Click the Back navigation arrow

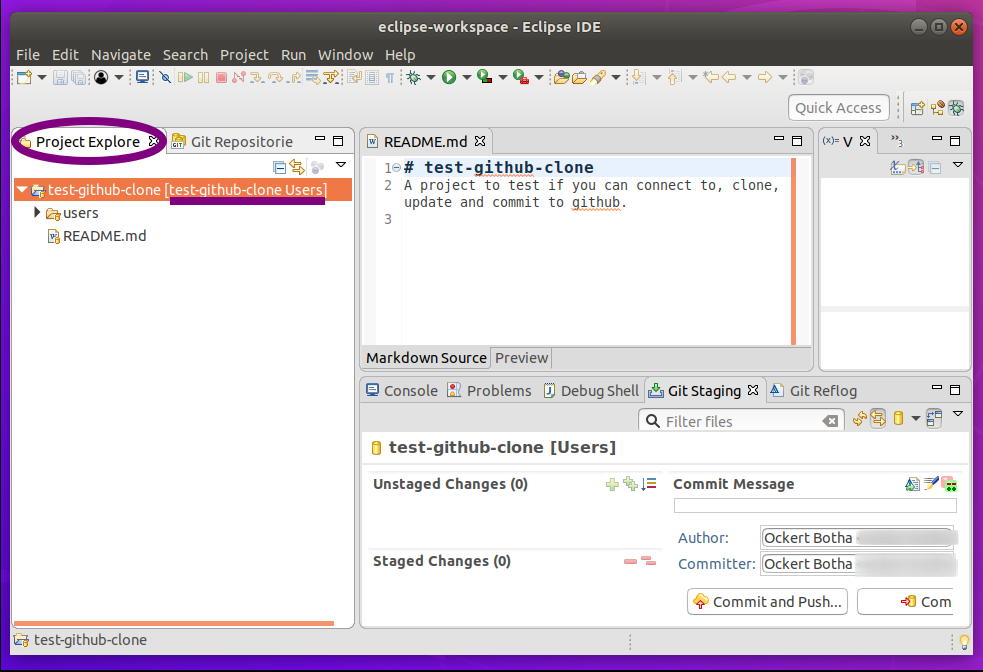point(729,77)
